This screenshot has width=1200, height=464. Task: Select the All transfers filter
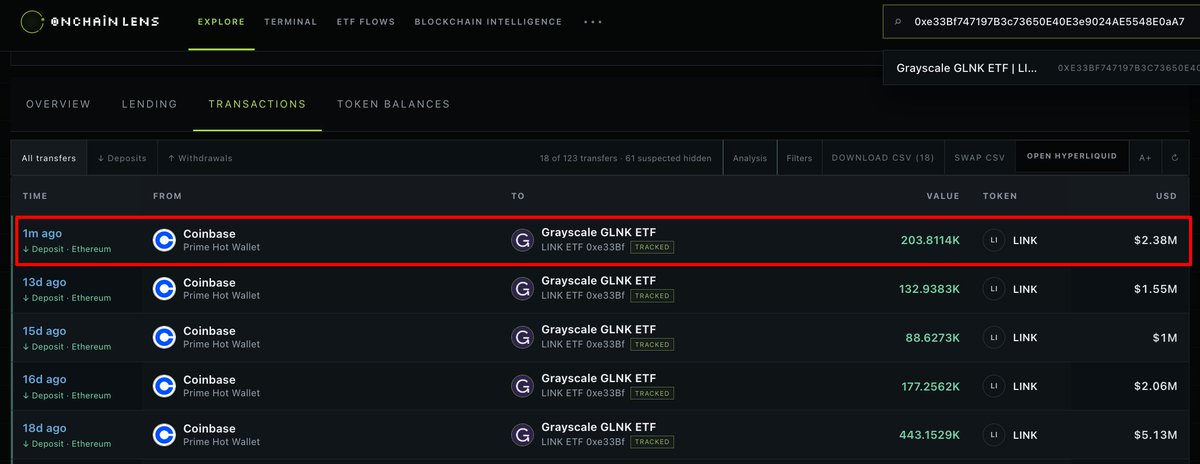pyautogui.click(x=49, y=158)
